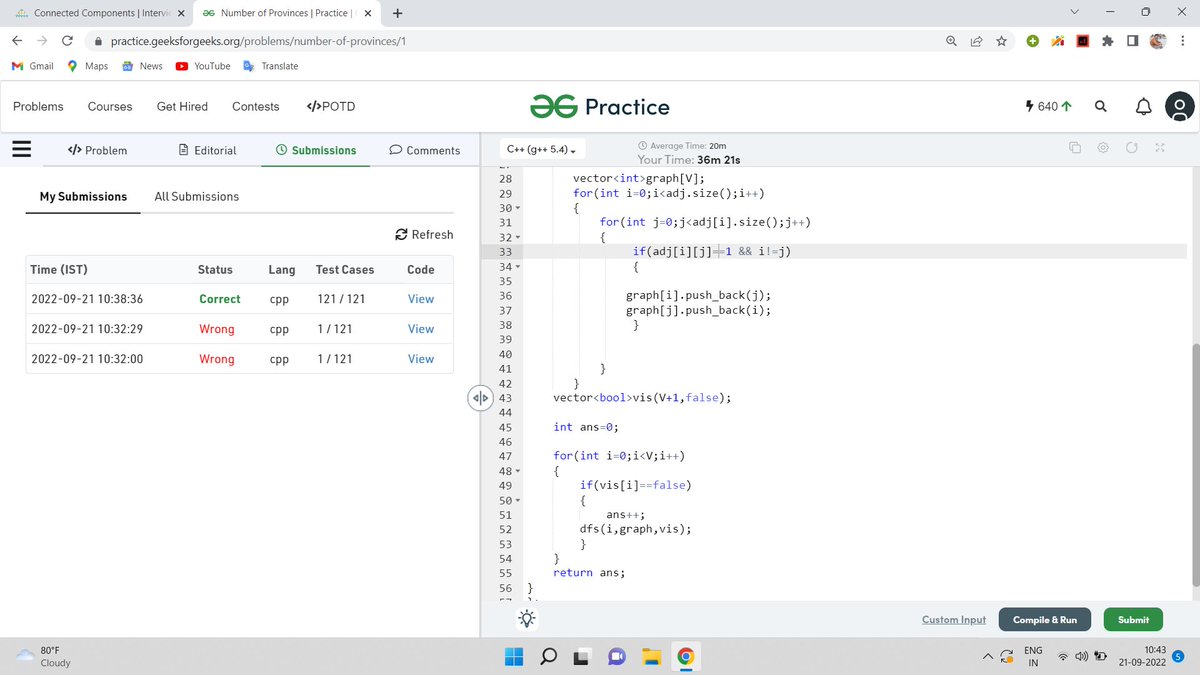The height and width of the screenshot is (675, 1200).
Task: Open the Gmail bookmark
Action: 32,66
